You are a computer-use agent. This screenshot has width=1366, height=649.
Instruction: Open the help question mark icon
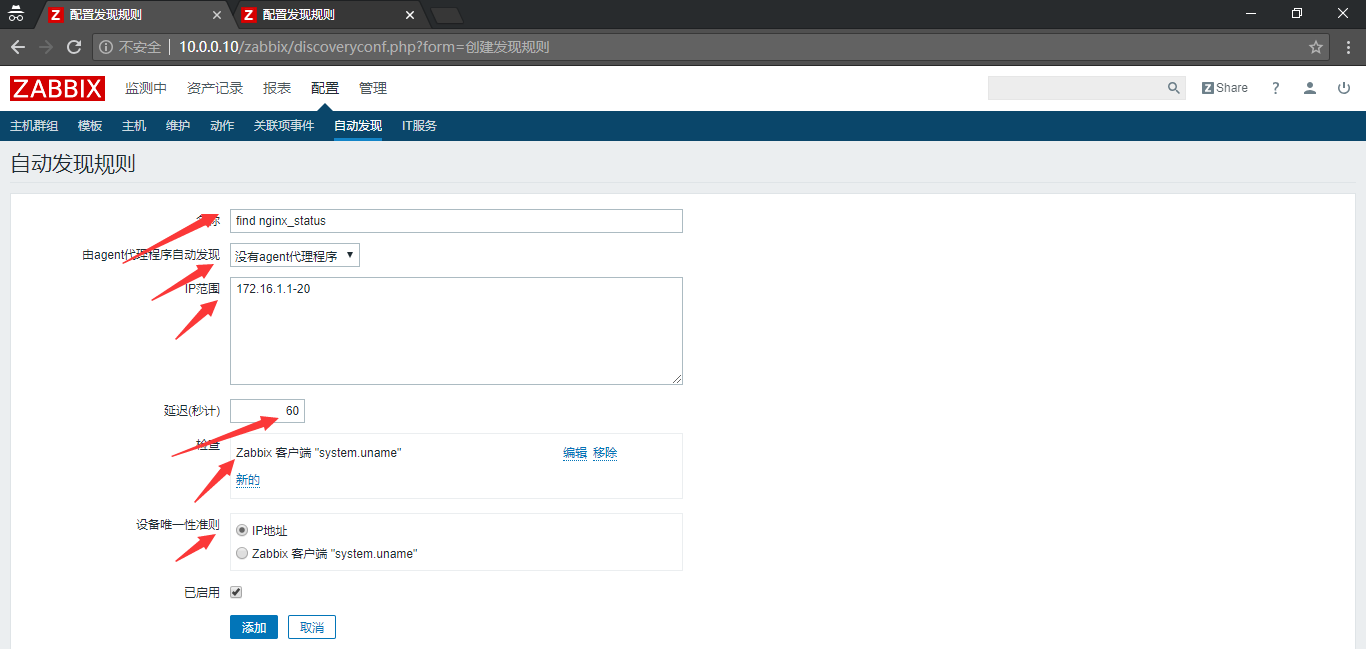click(1276, 88)
